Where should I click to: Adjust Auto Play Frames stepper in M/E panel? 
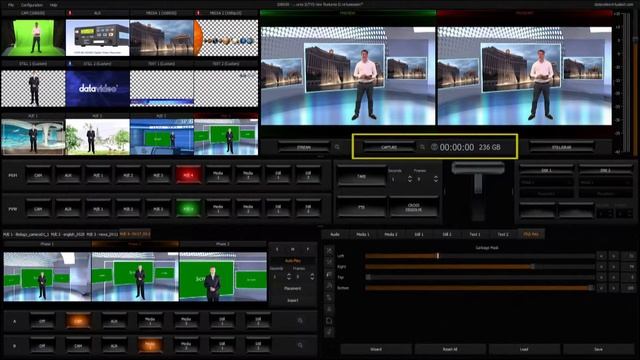[x=312, y=277]
